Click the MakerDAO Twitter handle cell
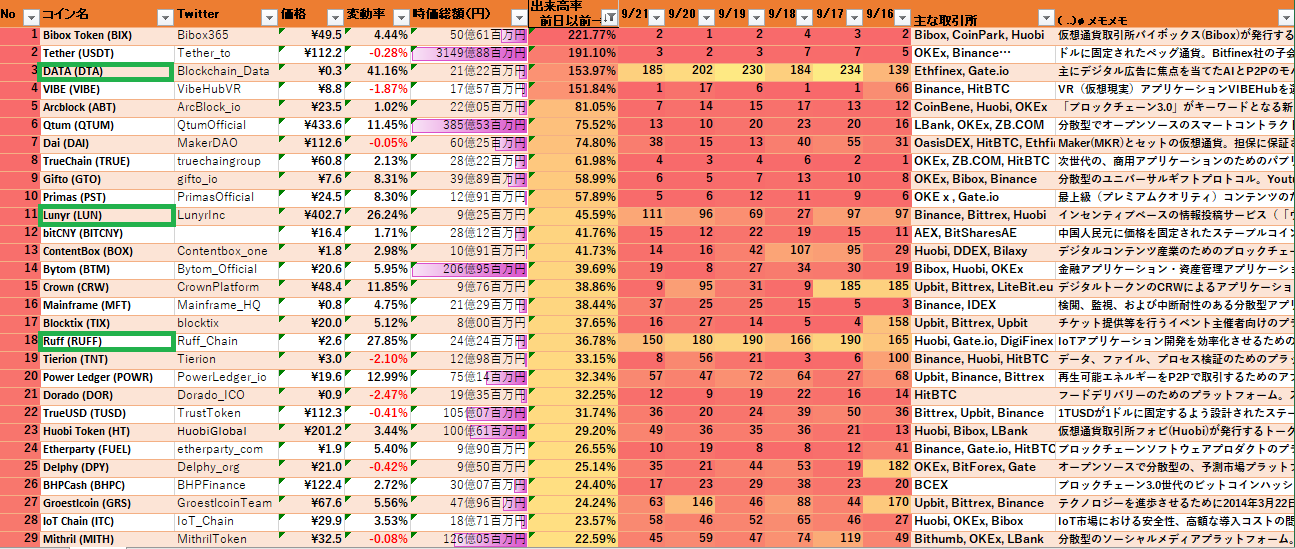This screenshot has width=1295, height=549. pyautogui.click(x=224, y=143)
